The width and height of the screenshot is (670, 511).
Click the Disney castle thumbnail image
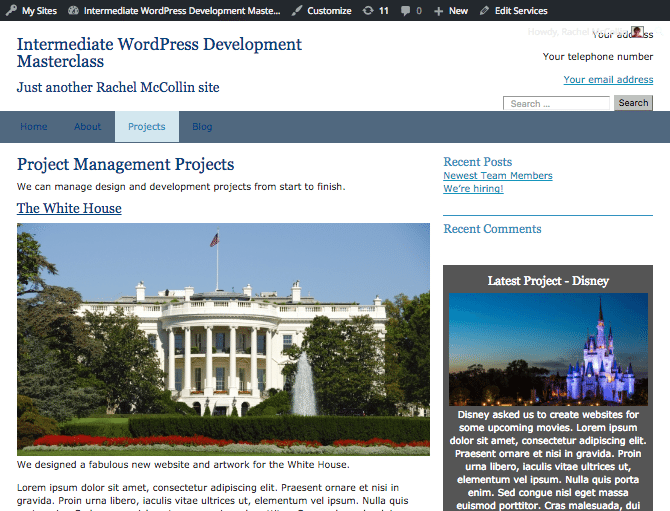548,349
